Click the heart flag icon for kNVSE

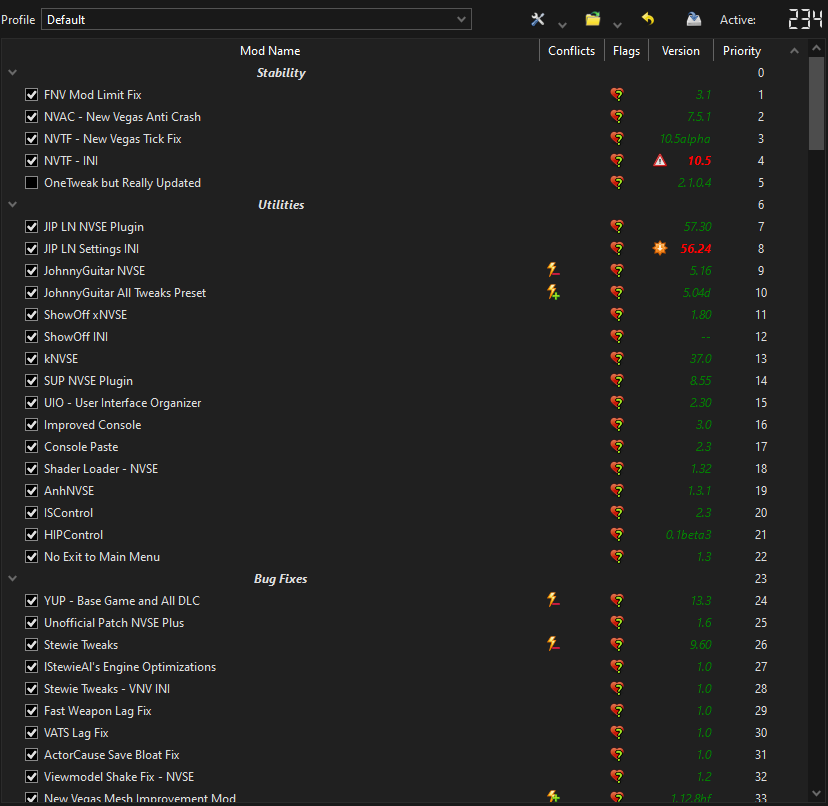click(617, 359)
